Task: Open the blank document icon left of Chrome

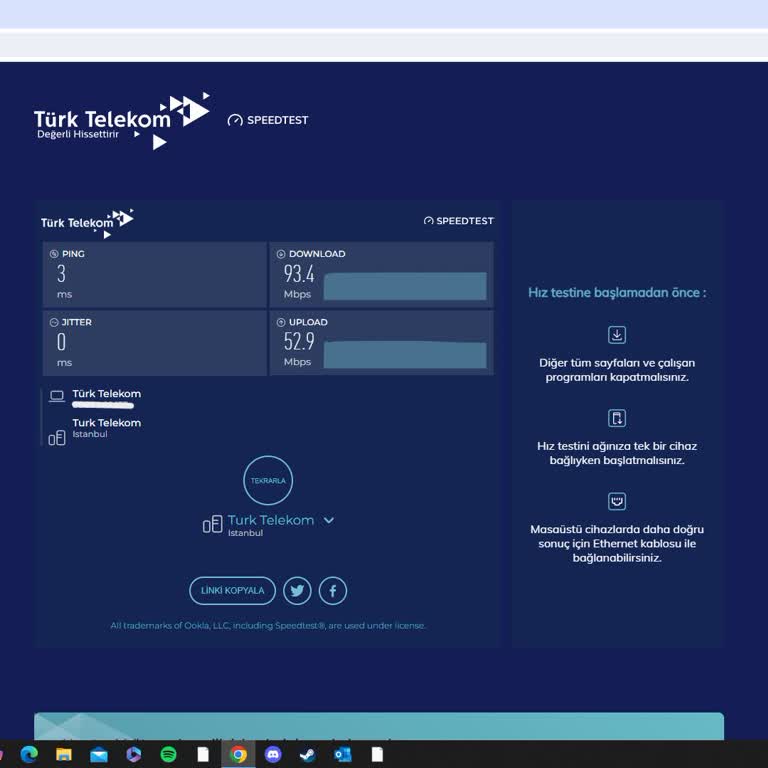Action: click(x=203, y=754)
